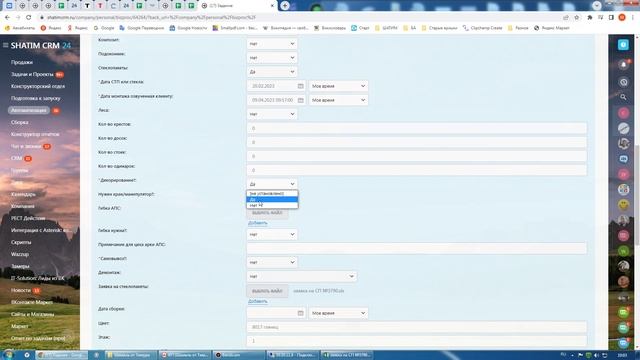Open the Новости sidebar item
The height and width of the screenshot is (360, 640).
tap(21, 290)
